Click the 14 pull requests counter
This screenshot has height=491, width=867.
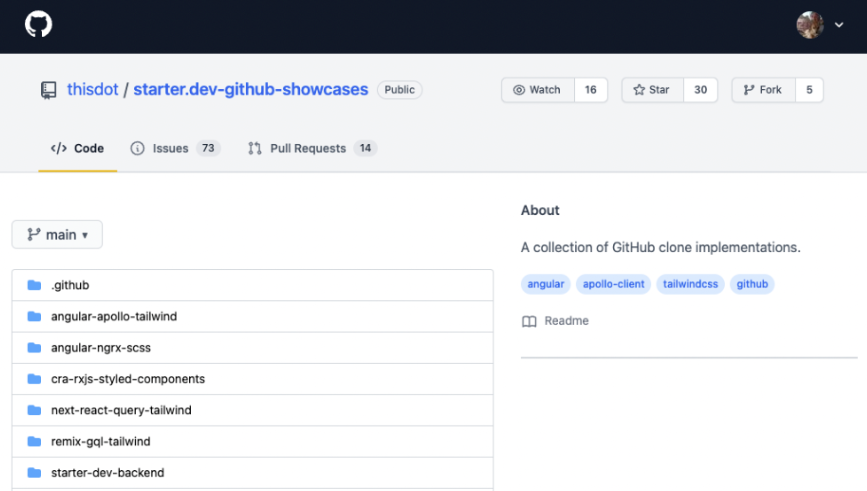click(x=365, y=148)
